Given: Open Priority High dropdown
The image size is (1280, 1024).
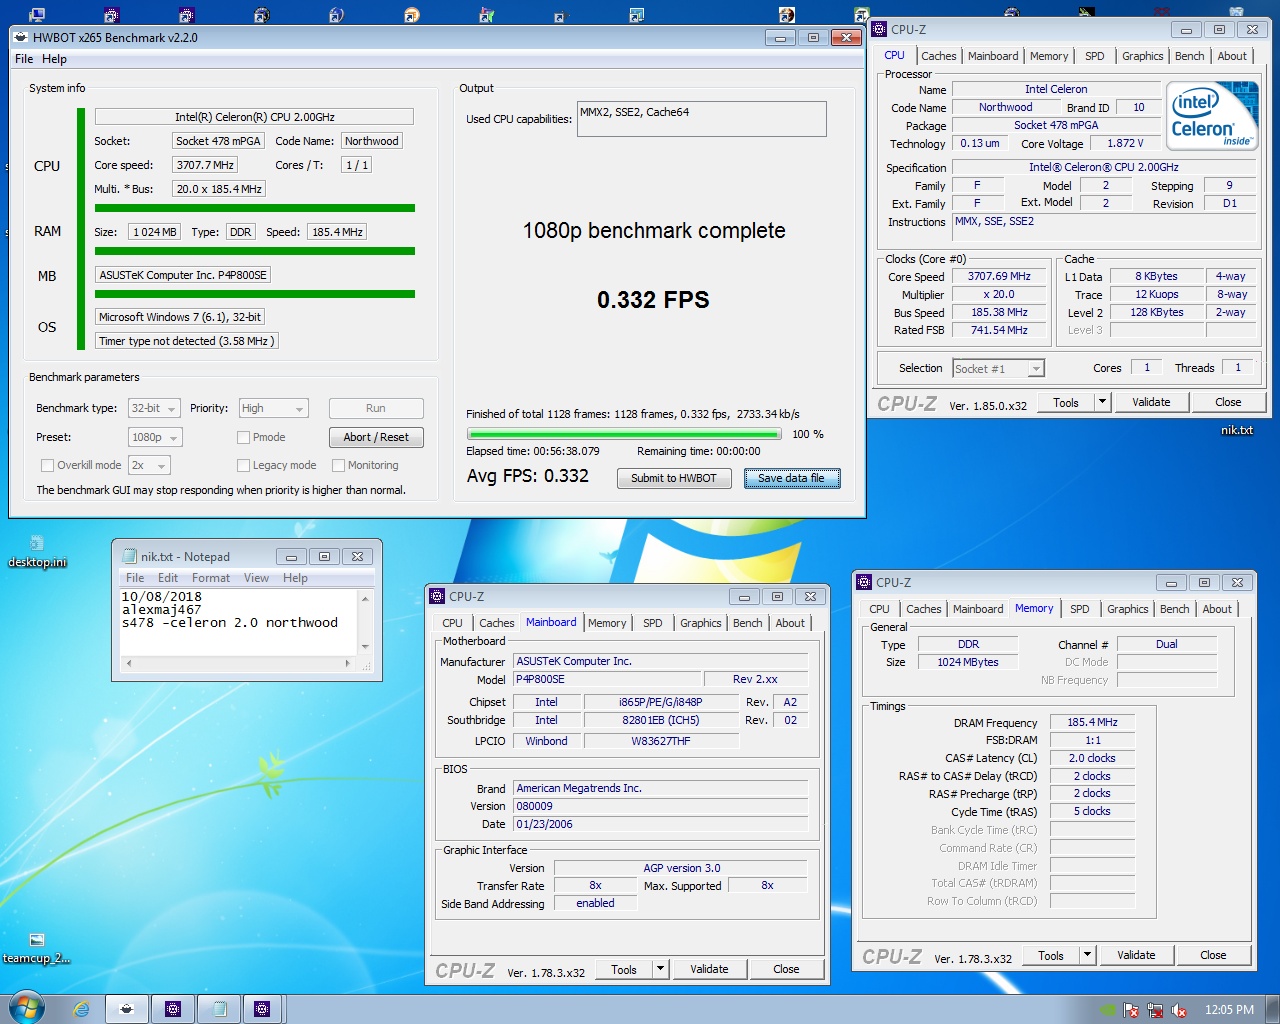Looking at the screenshot, I should (273, 408).
